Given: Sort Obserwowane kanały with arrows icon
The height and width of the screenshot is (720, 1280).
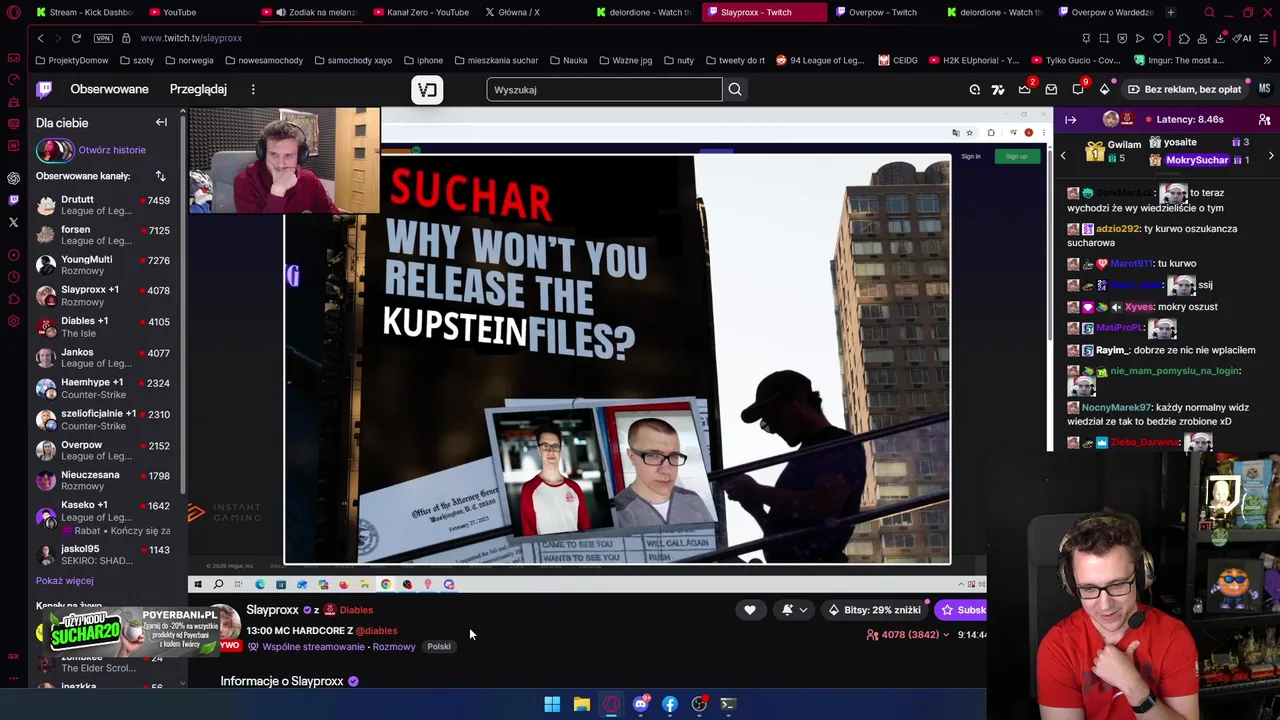Looking at the screenshot, I should pyautogui.click(x=160, y=176).
